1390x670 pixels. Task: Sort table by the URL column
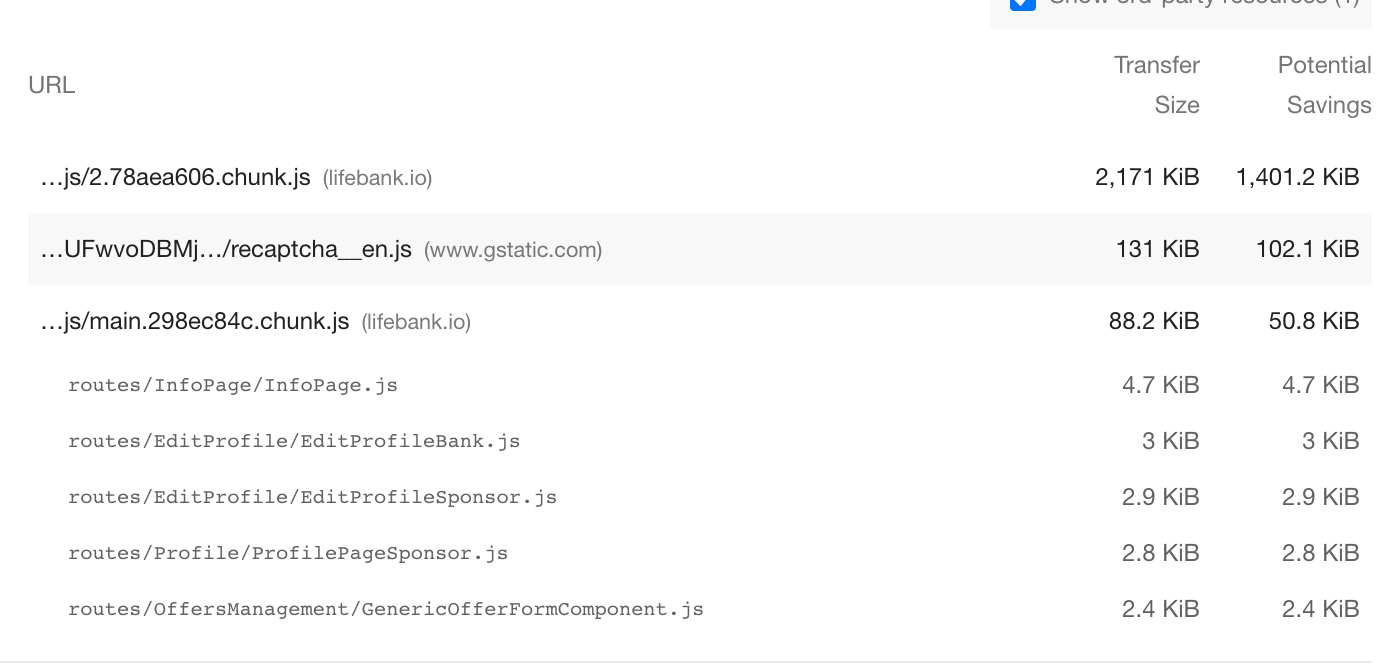point(51,85)
